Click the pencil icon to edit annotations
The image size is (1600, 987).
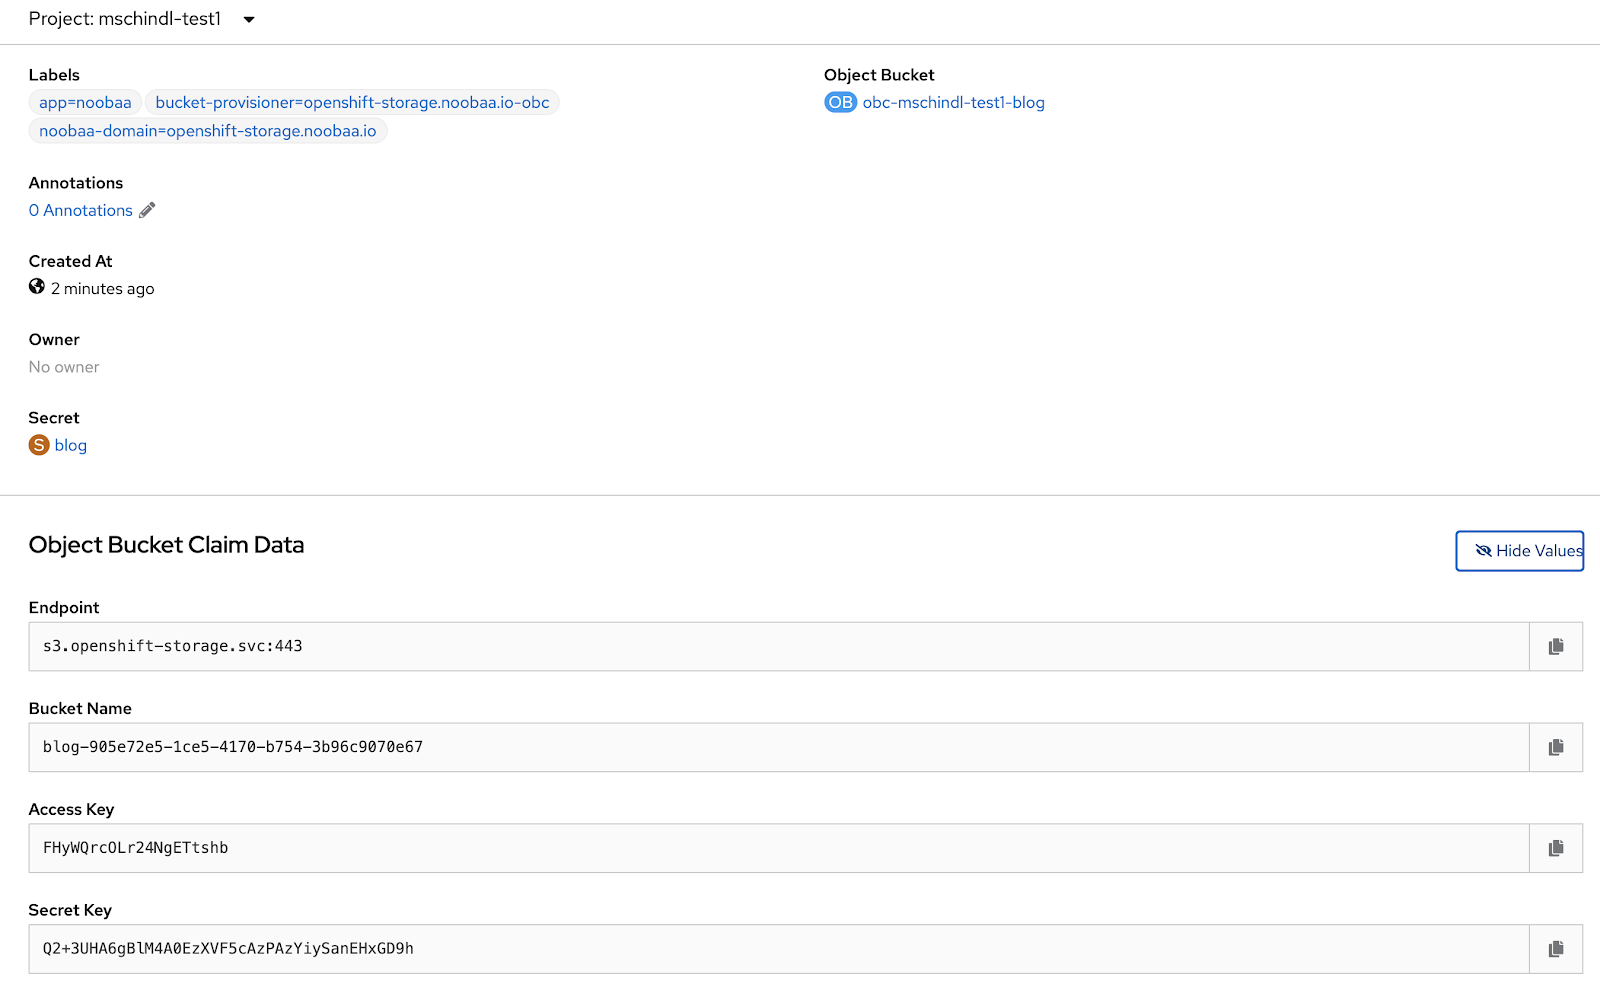tap(147, 210)
